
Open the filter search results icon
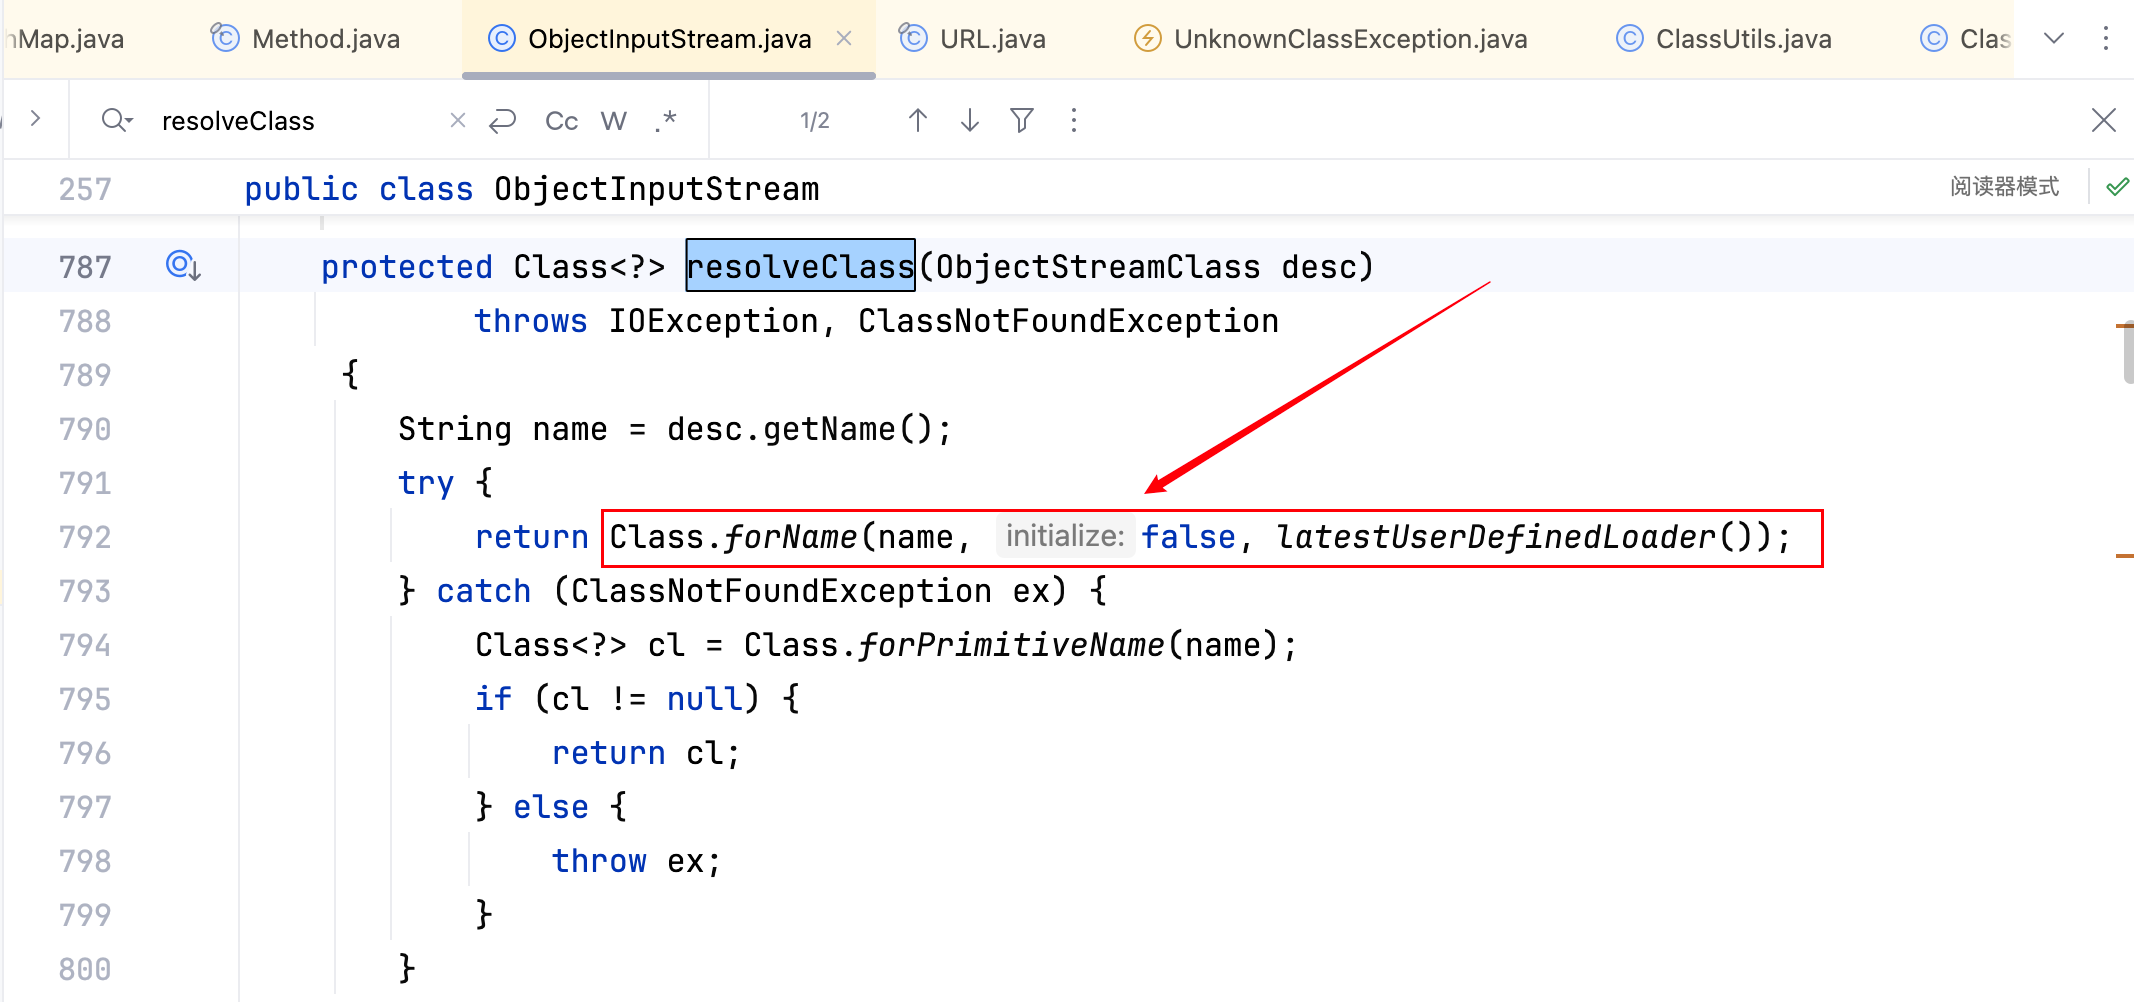[x=1021, y=121]
